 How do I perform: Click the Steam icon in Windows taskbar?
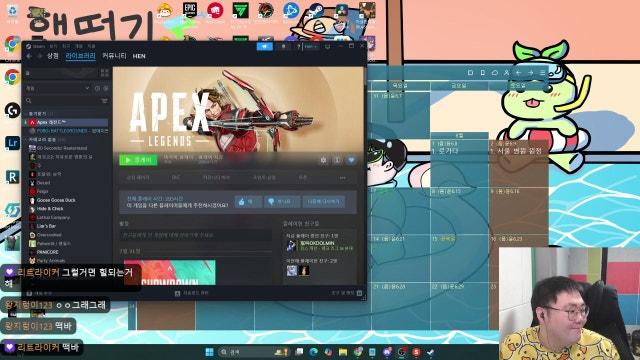[430, 351]
